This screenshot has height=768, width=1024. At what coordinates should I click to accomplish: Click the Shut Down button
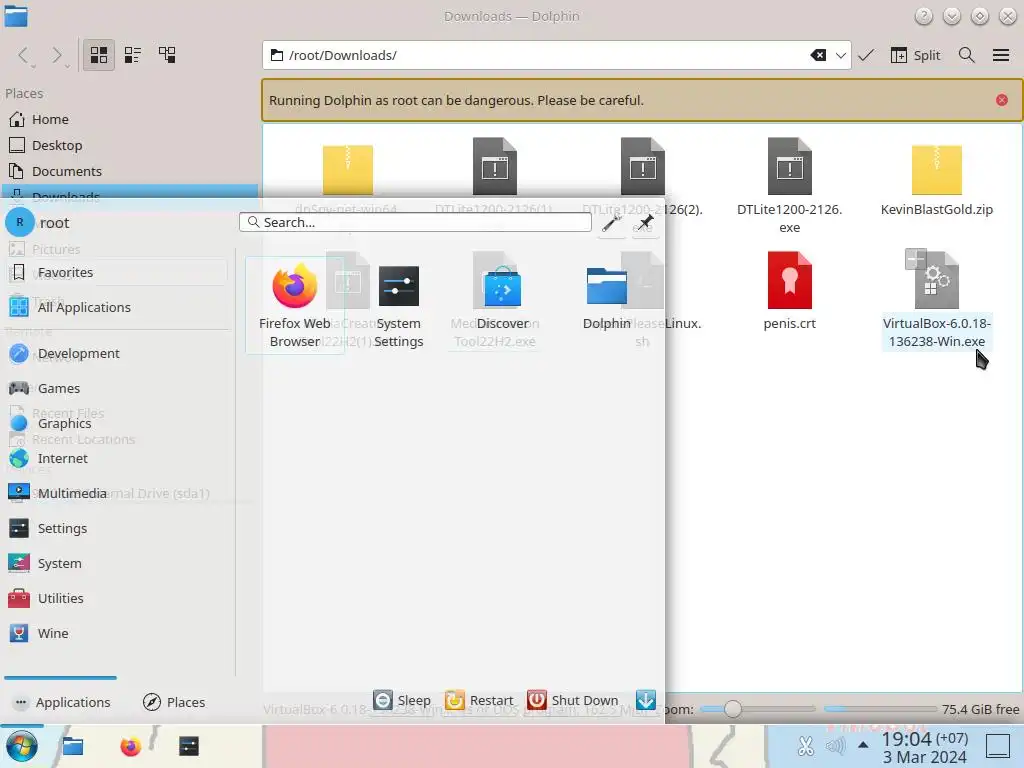click(x=573, y=700)
